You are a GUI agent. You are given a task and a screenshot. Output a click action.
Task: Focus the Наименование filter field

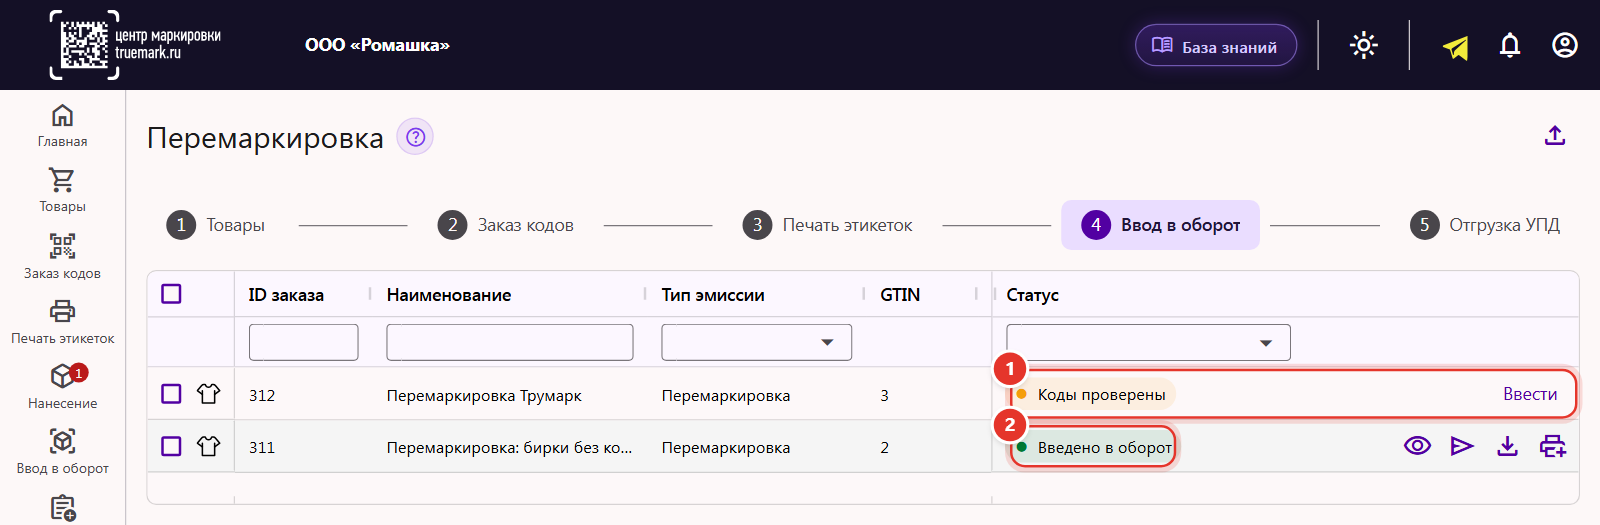[x=510, y=342]
